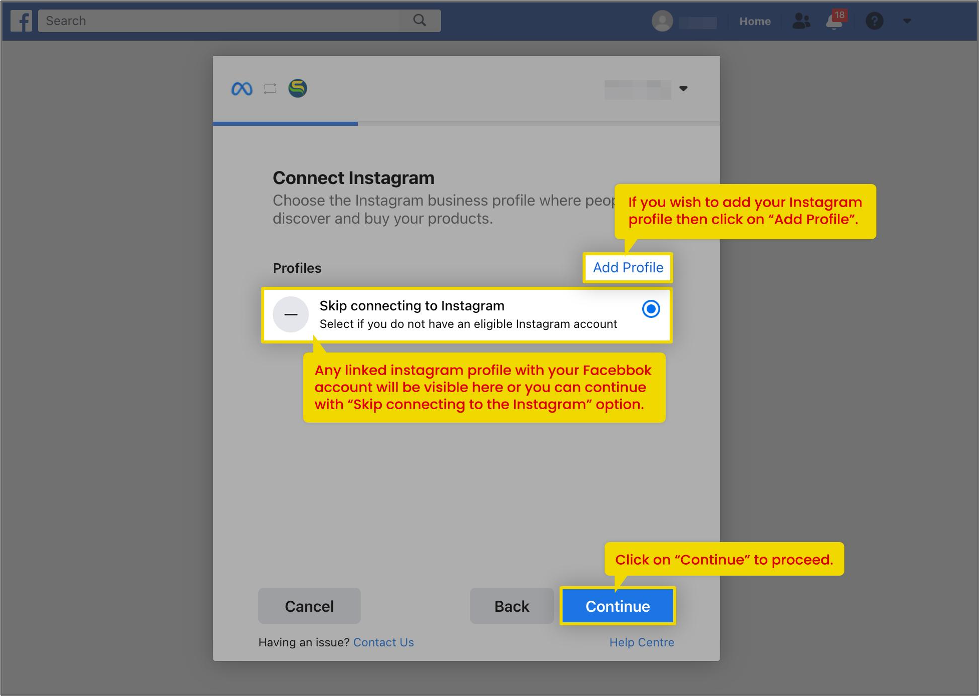Viewport: 979px width, 697px height.
Task: Click the Profiles label
Action: (x=297, y=268)
